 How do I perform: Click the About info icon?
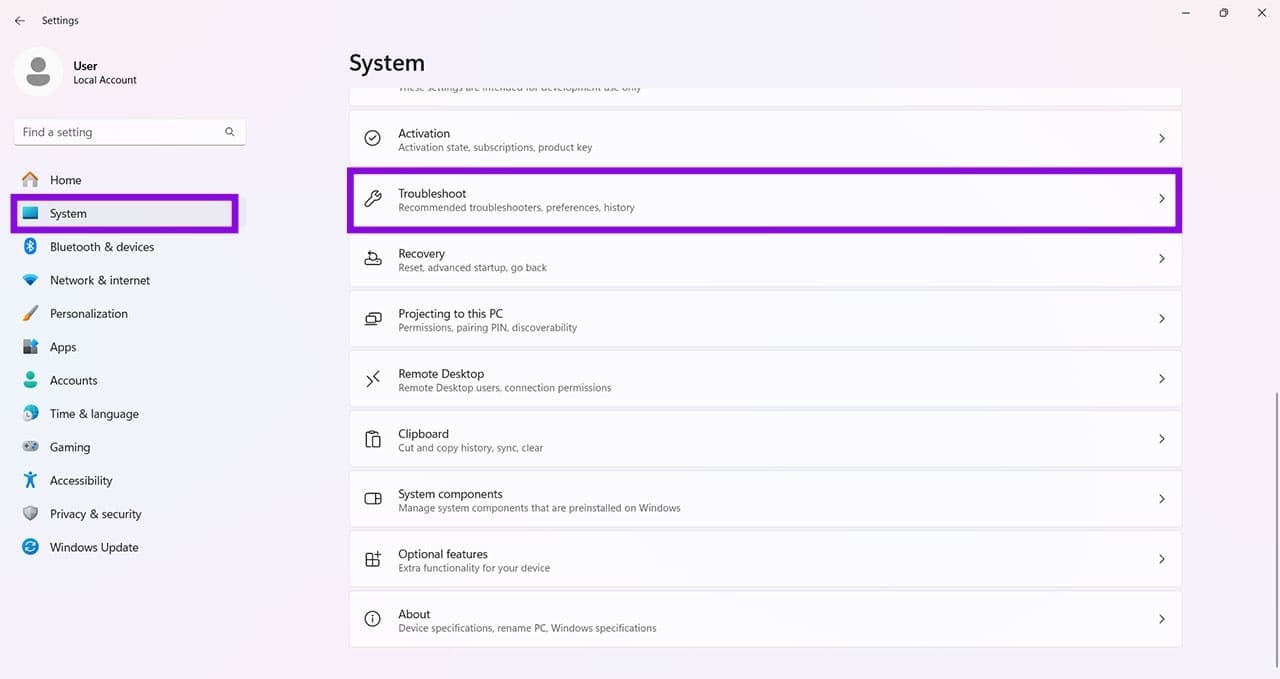pos(373,619)
